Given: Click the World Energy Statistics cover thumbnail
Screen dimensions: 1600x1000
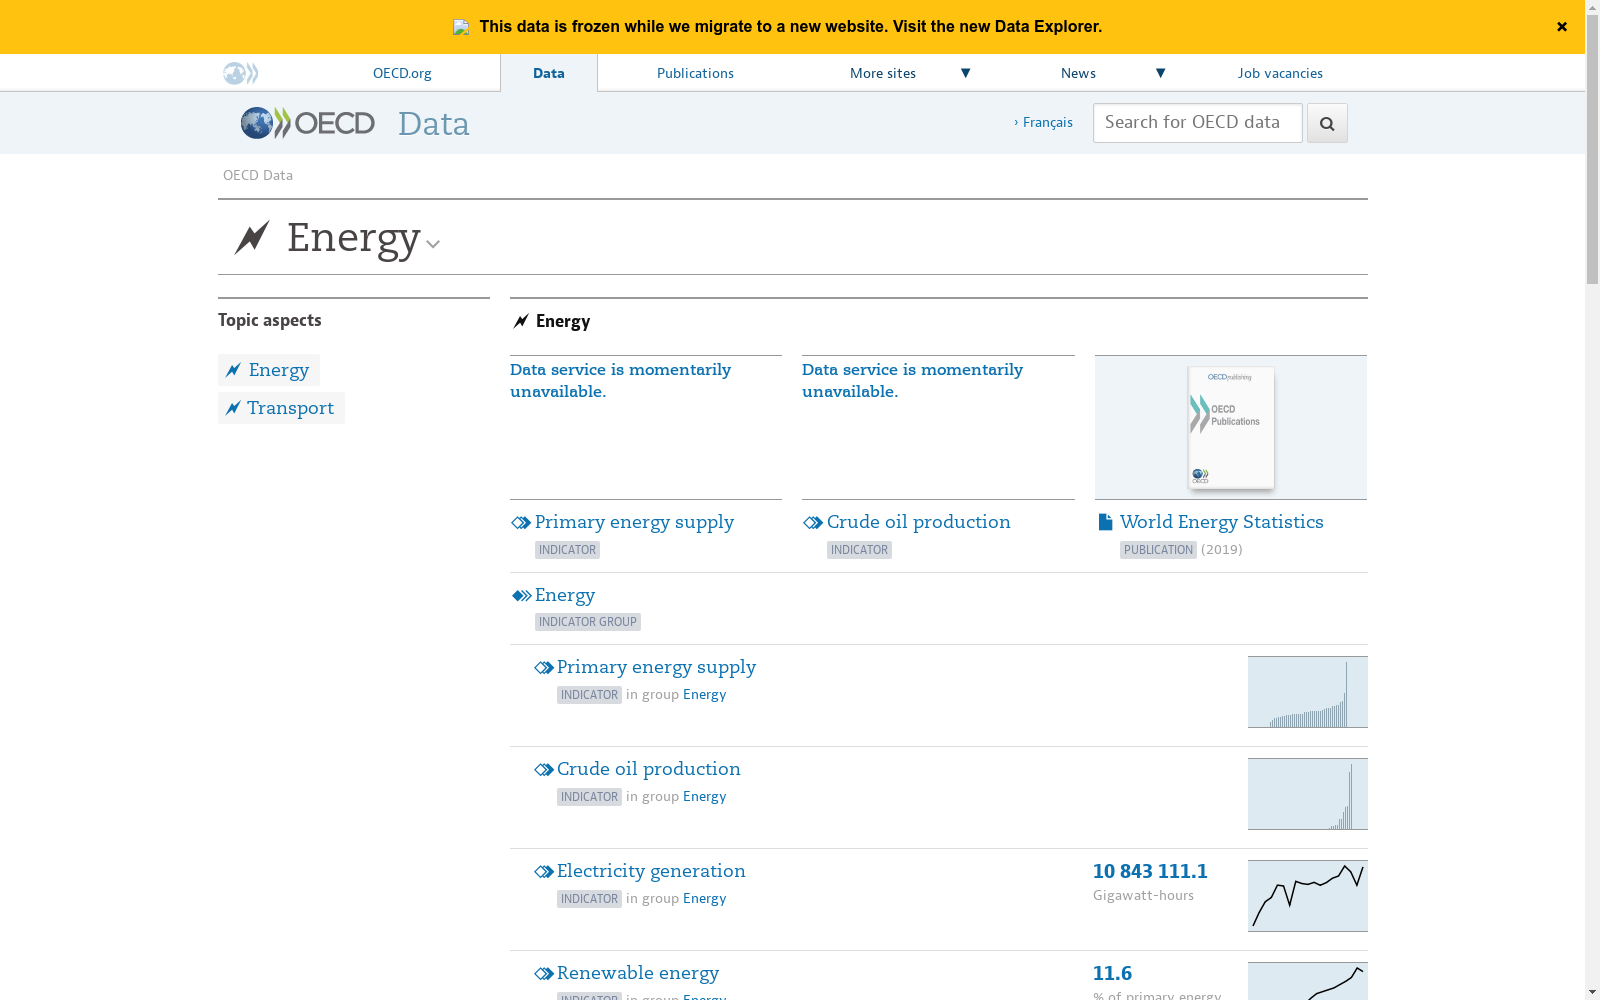Looking at the screenshot, I should tap(1231, 428).
